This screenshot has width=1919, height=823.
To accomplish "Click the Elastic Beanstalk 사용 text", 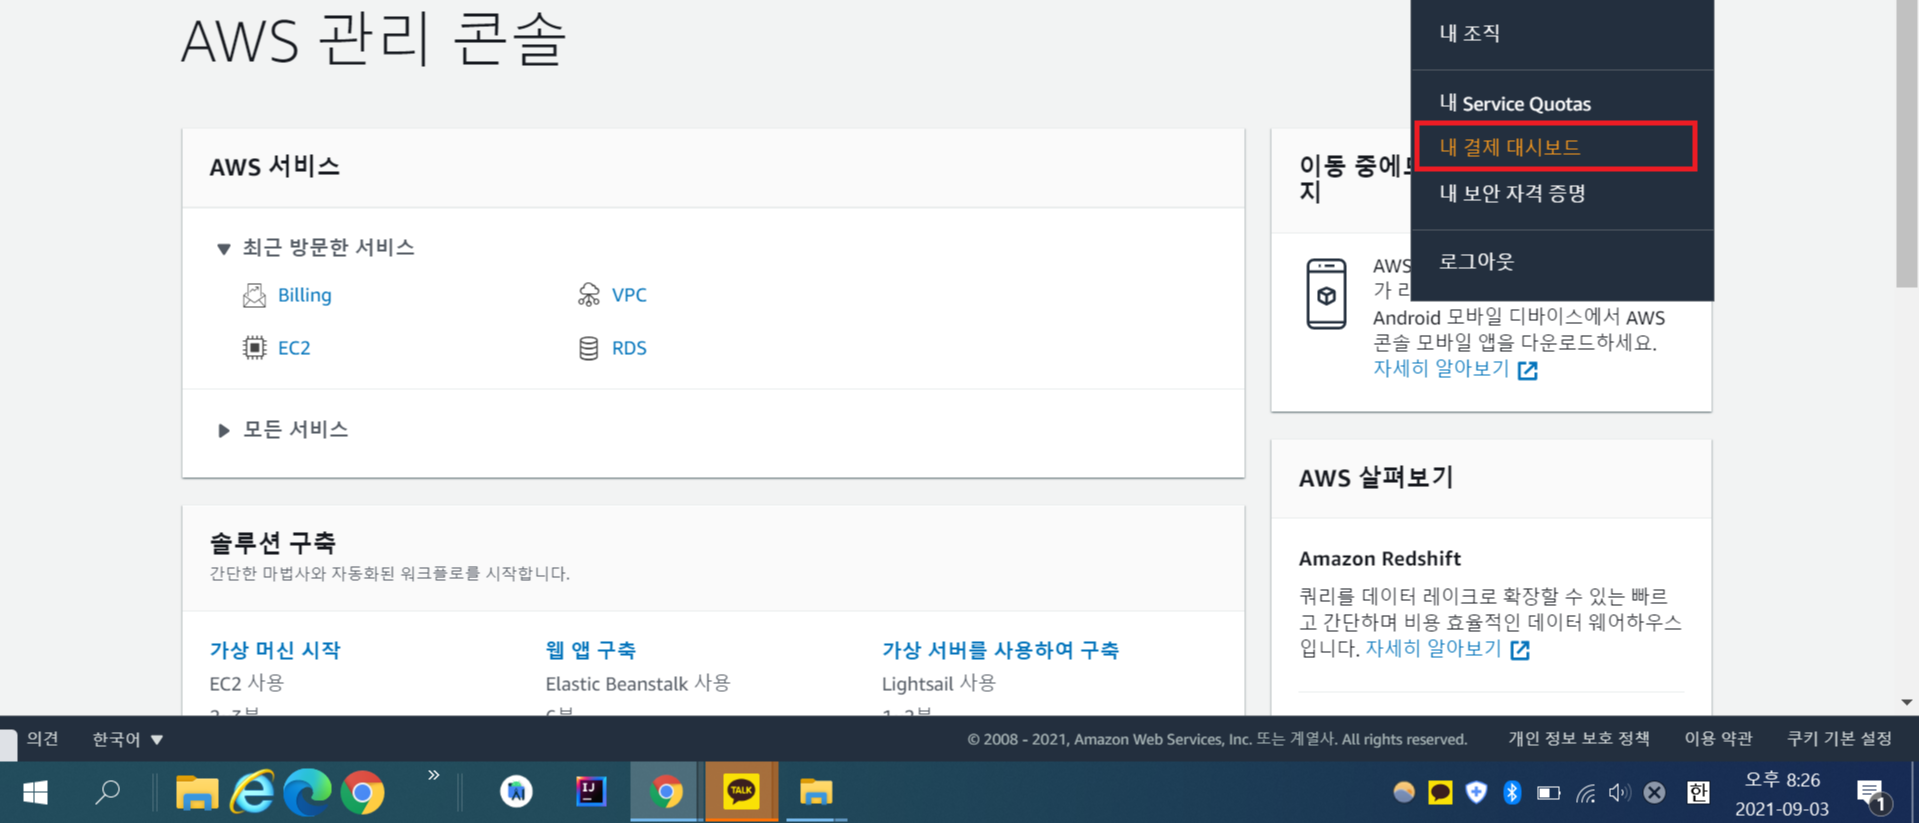I will [638, 684].
